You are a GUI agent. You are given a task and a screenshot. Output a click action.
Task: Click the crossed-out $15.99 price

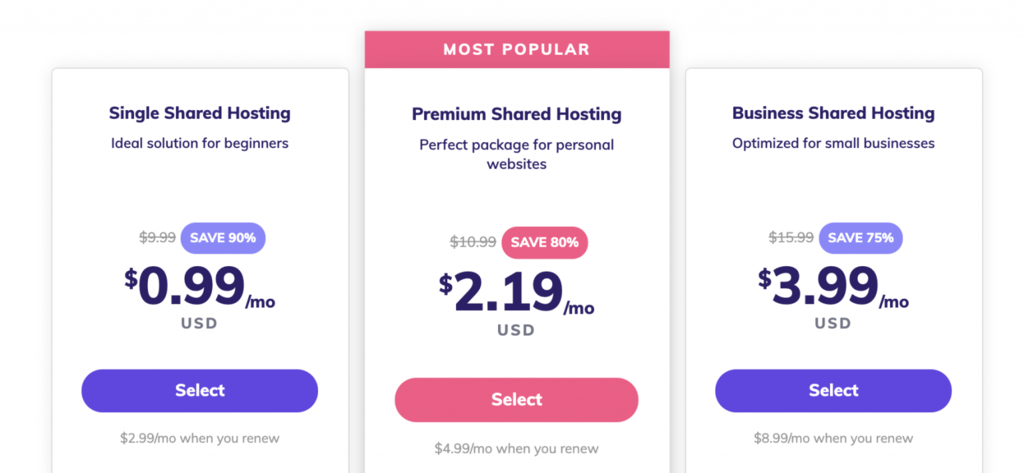(791, 238)
